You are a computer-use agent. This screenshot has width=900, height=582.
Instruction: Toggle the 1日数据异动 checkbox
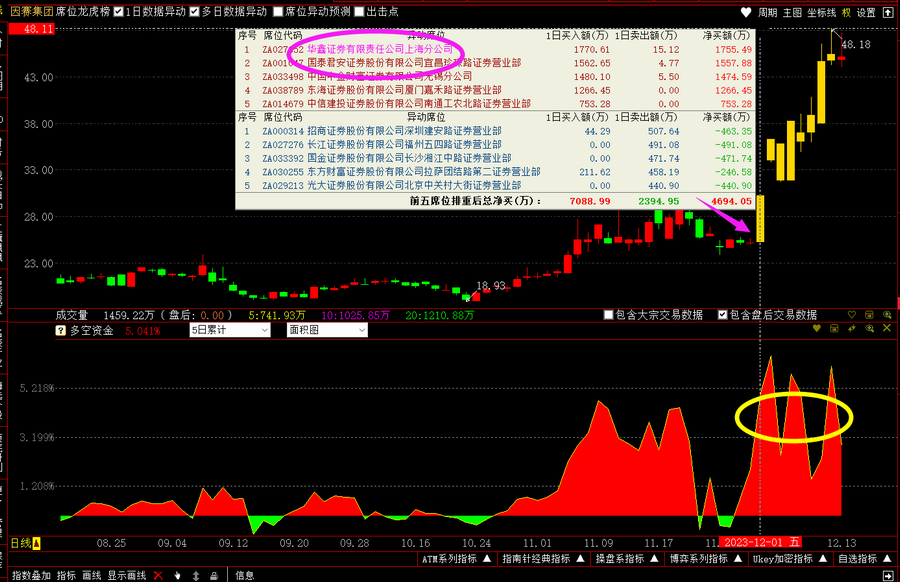coord(119,11)
